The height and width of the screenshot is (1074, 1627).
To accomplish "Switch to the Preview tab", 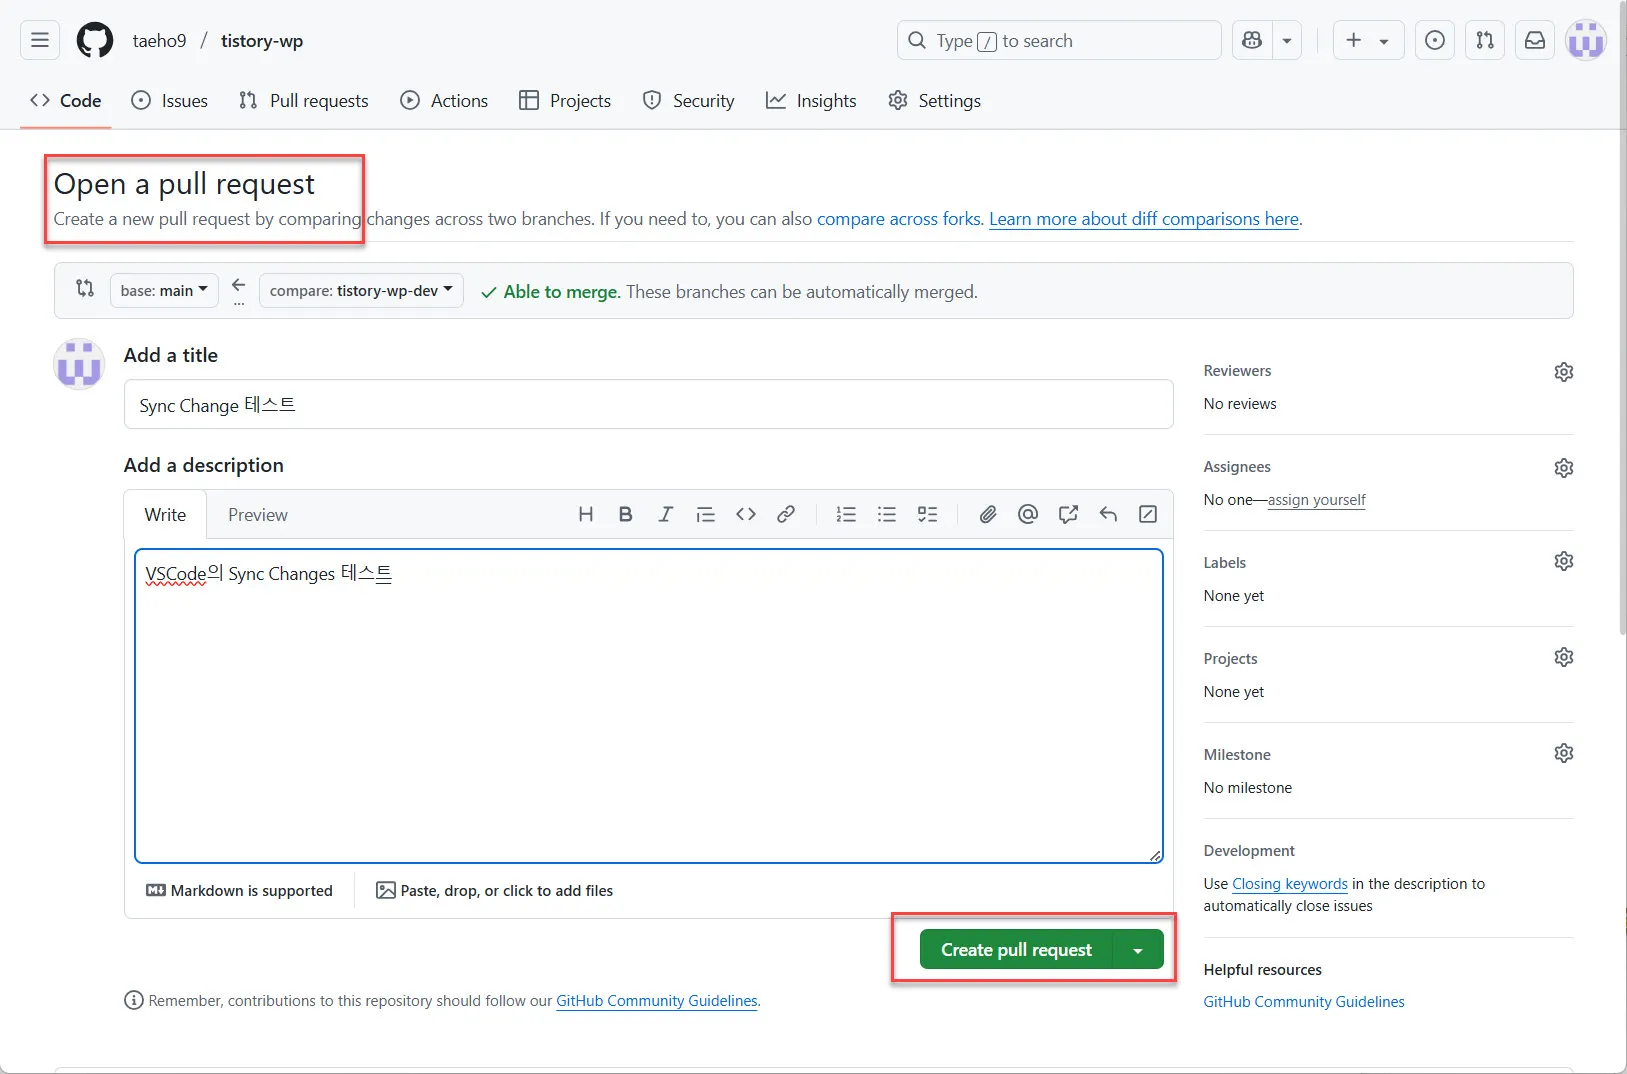I will click(257, 514).
